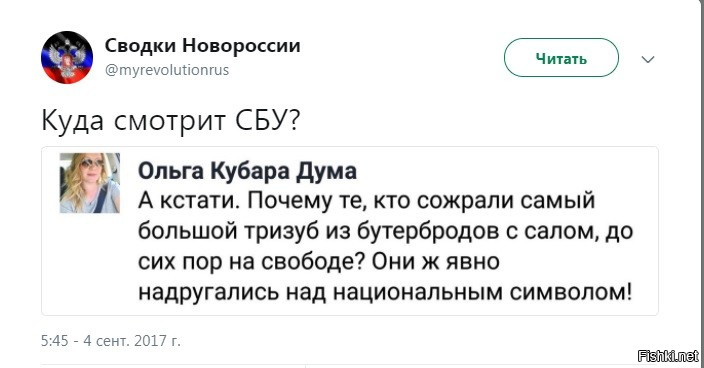This screenshot has height=368, width=704.
Task: Click the 5:45 - 4 сент. 2017 г. timestamp
Action: (x=110, y=341)
